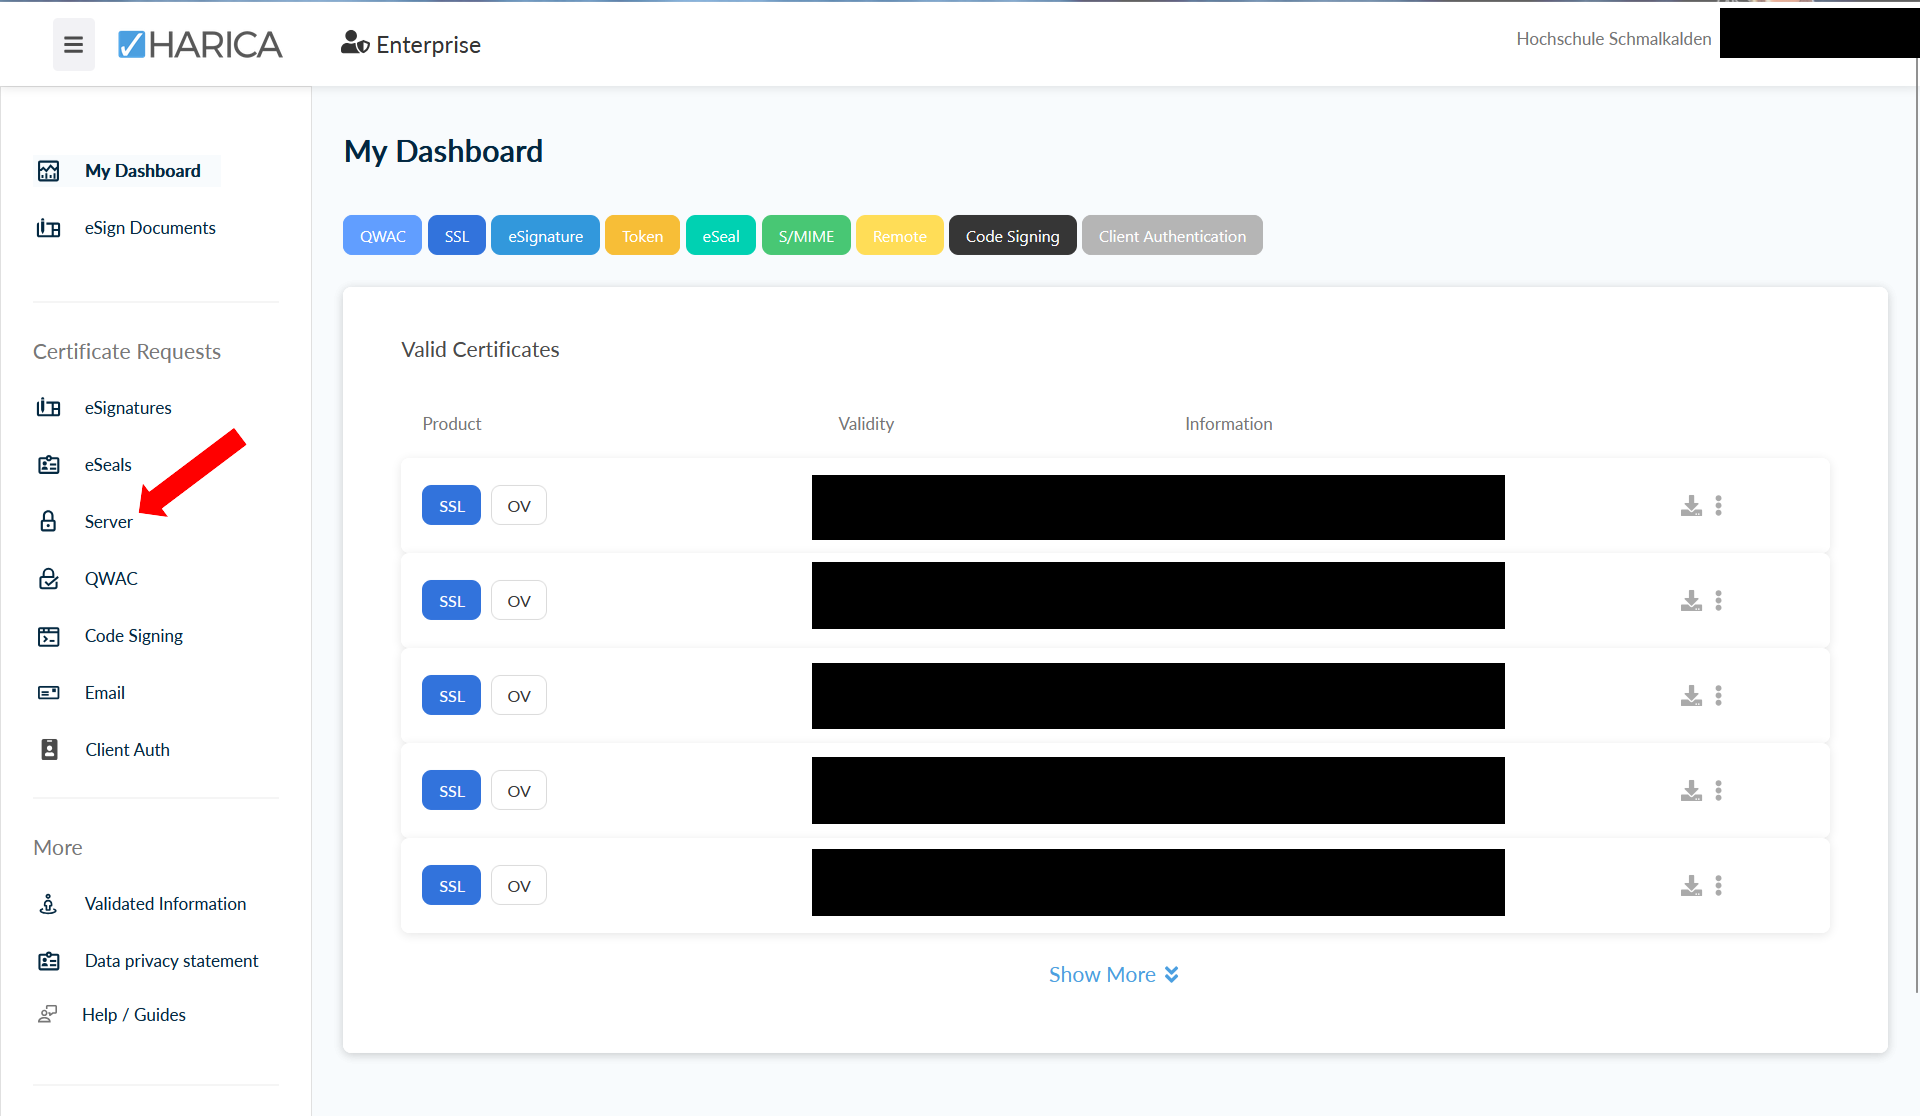
Task: Open the Email certificate requests page
Action: (105, 693)
